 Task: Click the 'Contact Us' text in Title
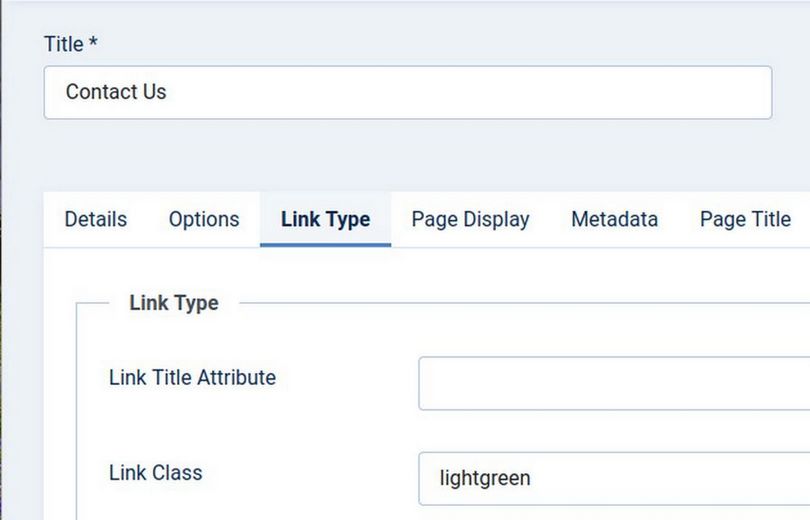(x=116, y=92)
